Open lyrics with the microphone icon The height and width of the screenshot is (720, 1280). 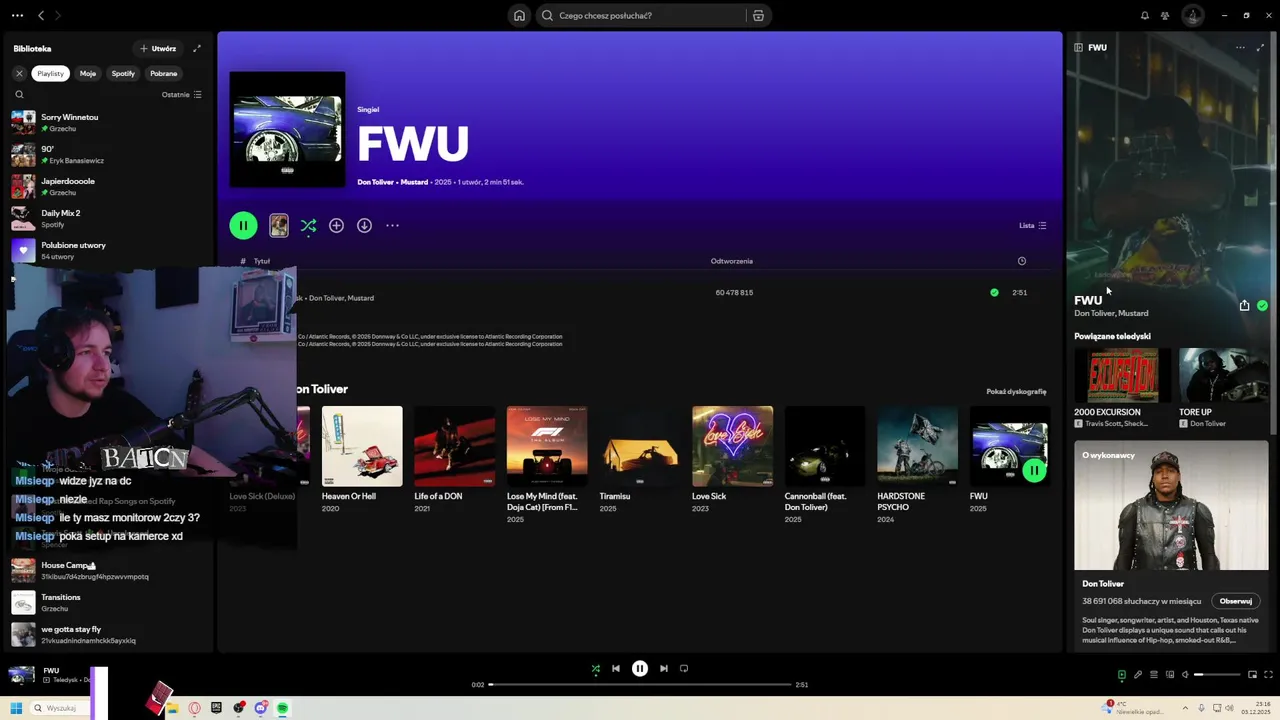[1137, 674]
